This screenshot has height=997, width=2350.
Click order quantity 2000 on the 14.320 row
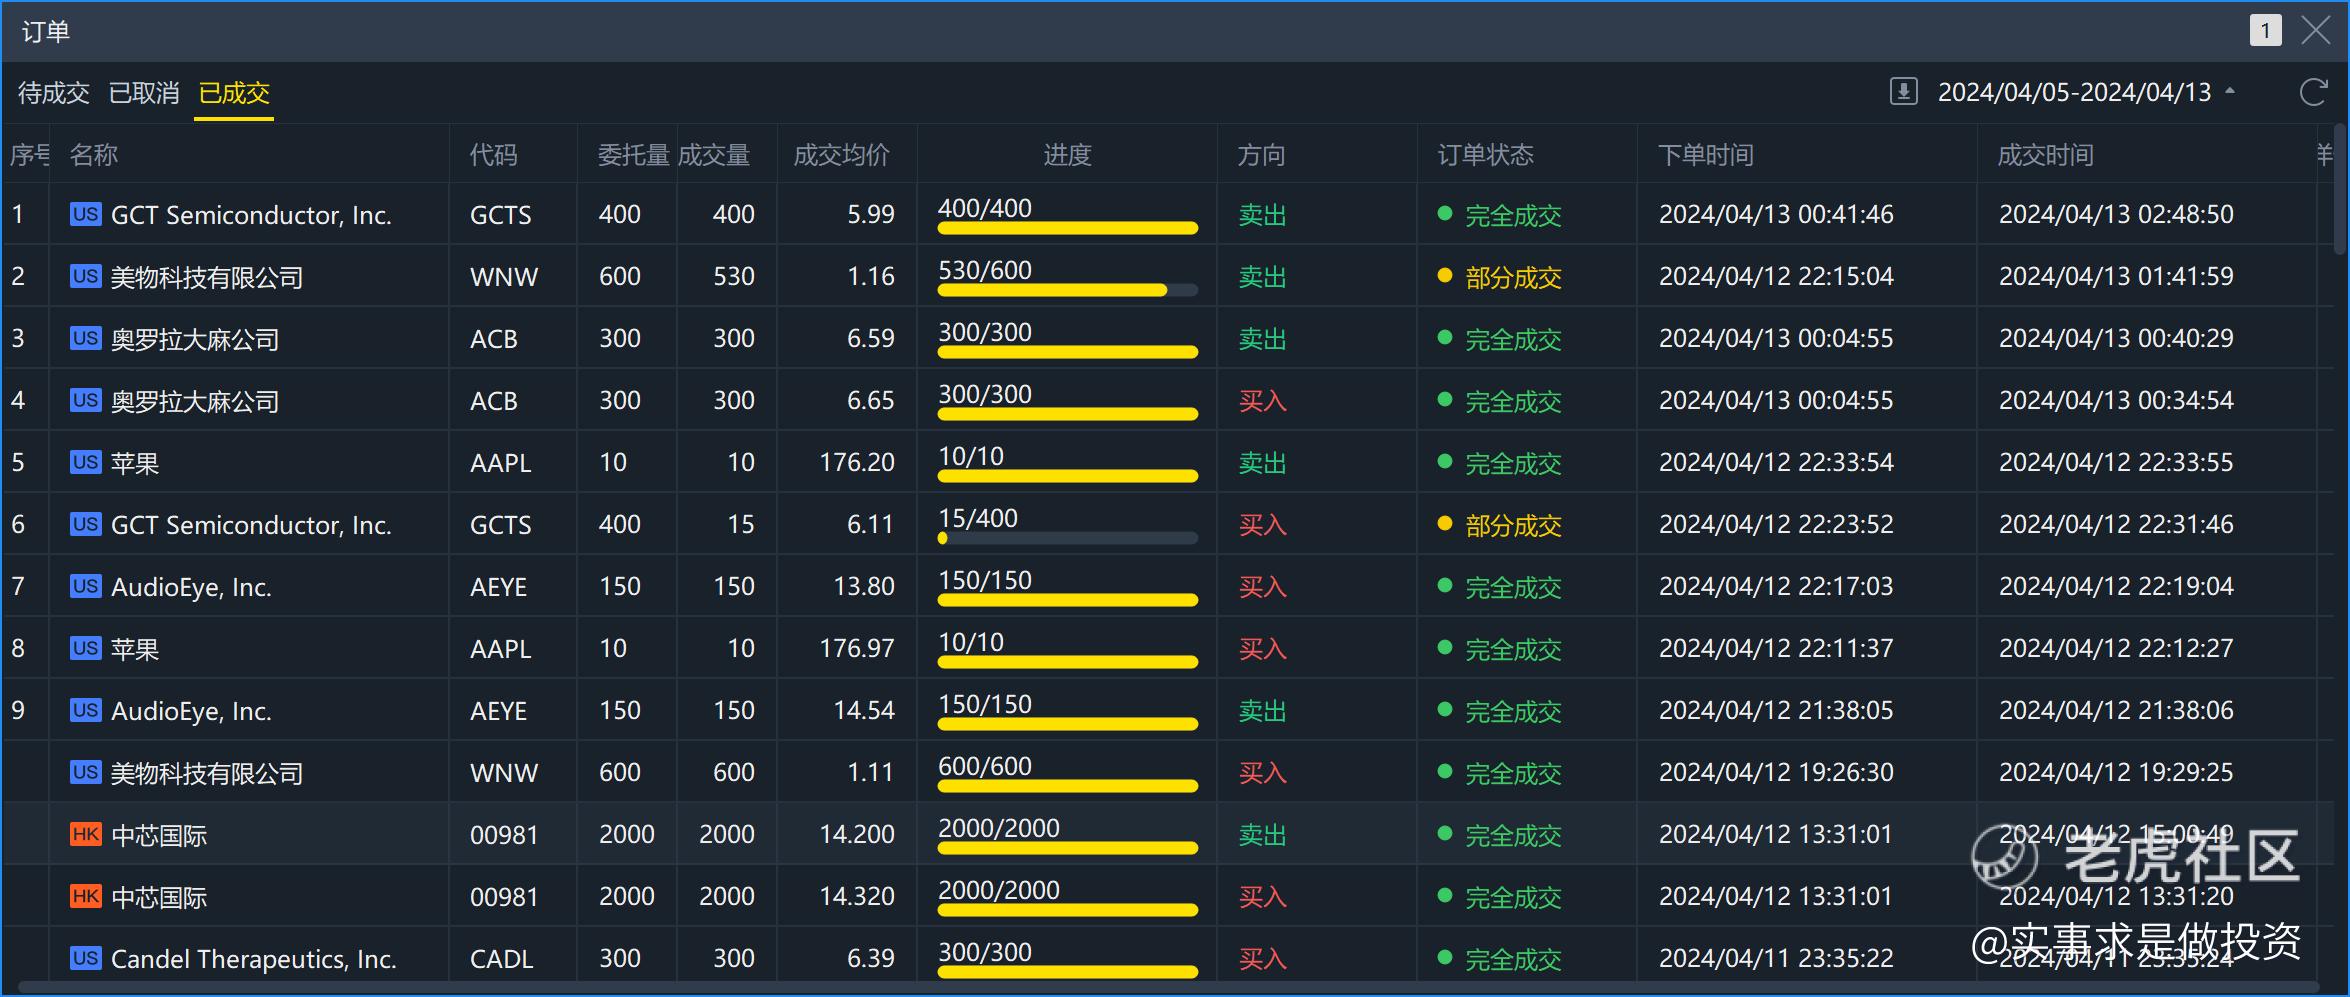627,896
